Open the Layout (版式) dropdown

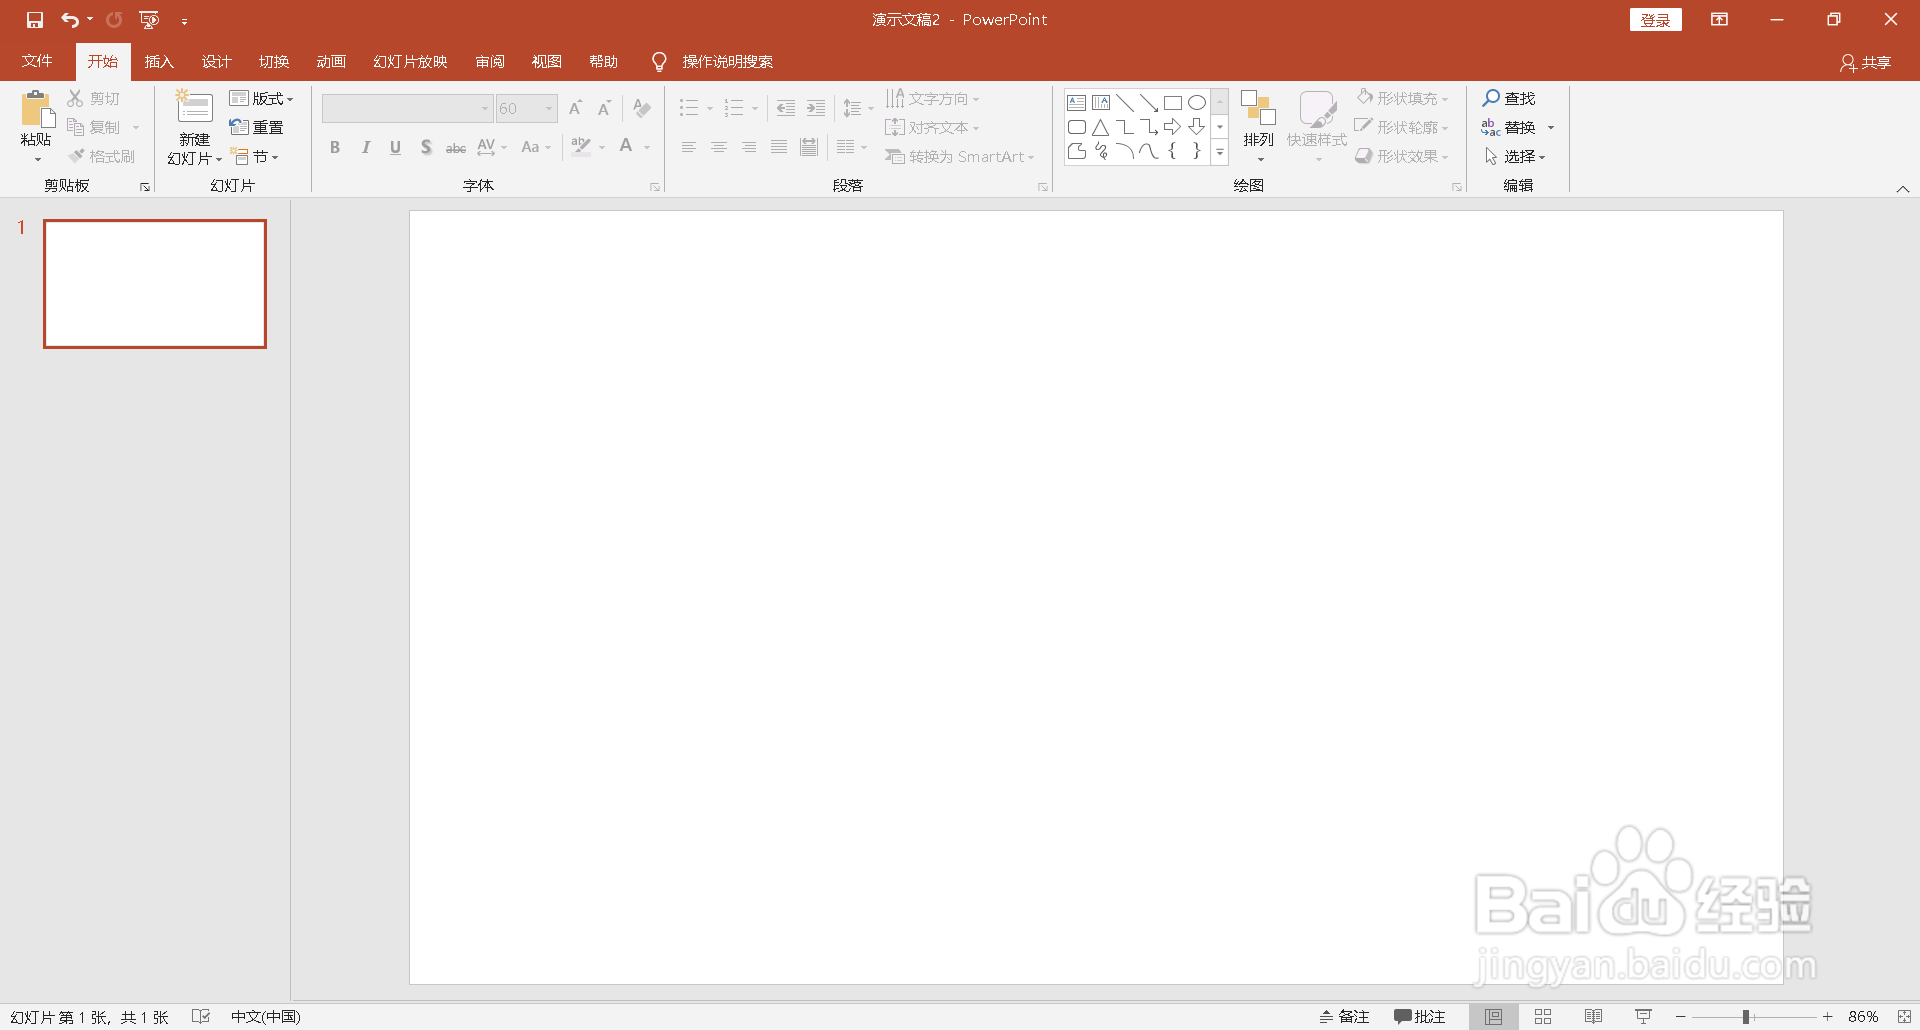(261, 98)
